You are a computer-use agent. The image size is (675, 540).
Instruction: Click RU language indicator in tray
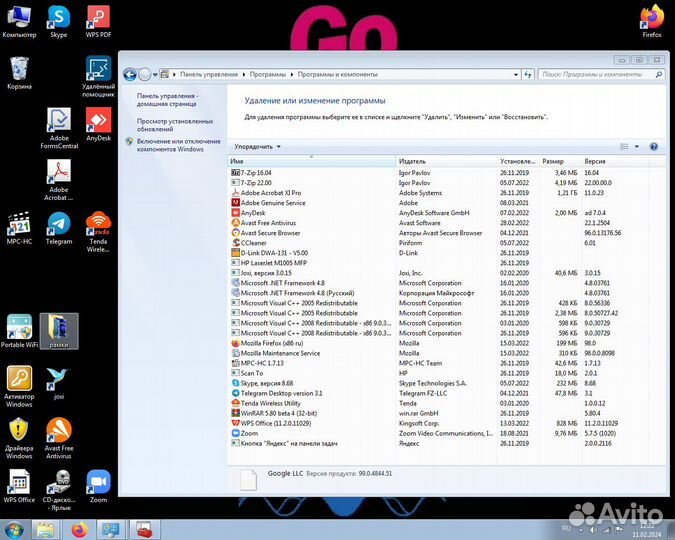[566, 528]
